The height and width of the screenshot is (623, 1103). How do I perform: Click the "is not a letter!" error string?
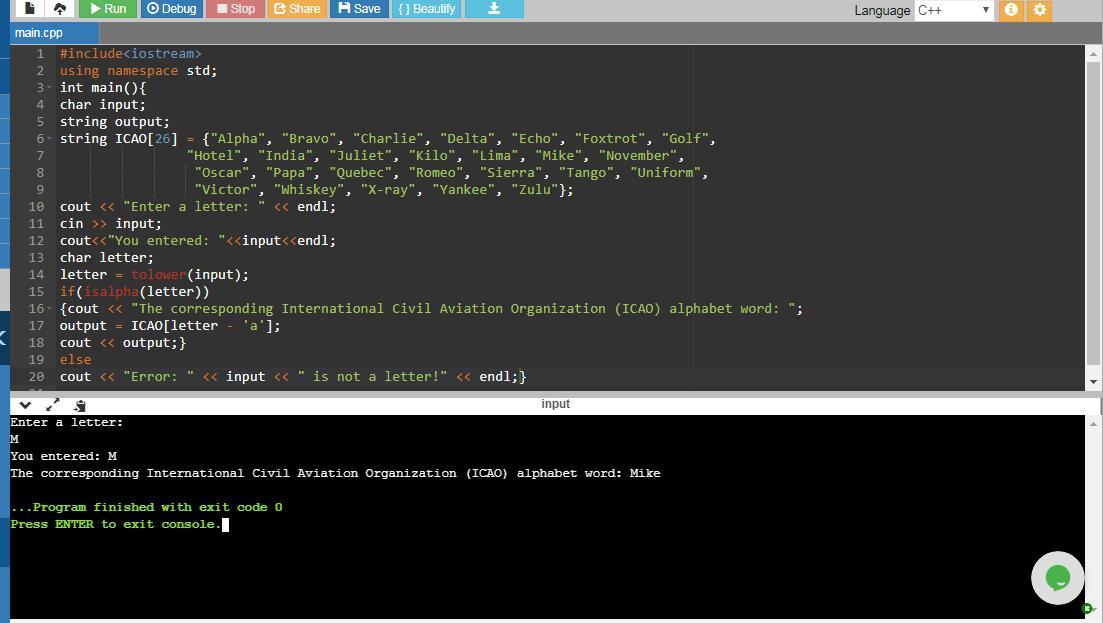pyautogui.click(x=372, y=377)
